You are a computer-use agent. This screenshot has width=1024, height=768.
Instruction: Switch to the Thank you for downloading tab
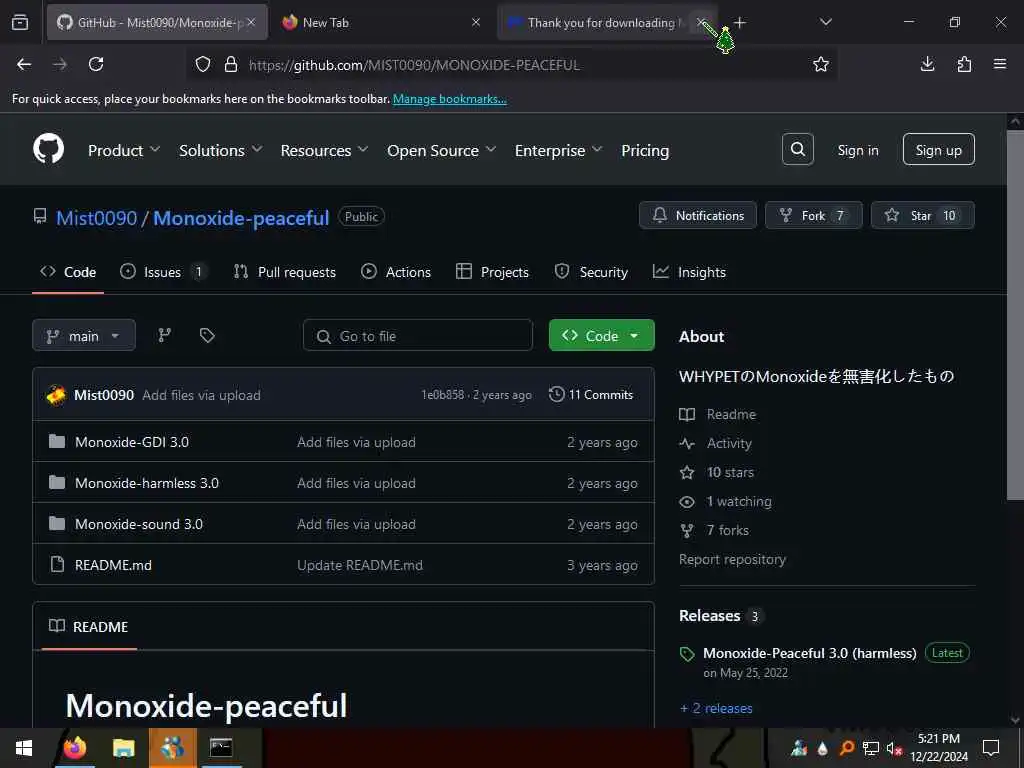(x=600, y=22)
